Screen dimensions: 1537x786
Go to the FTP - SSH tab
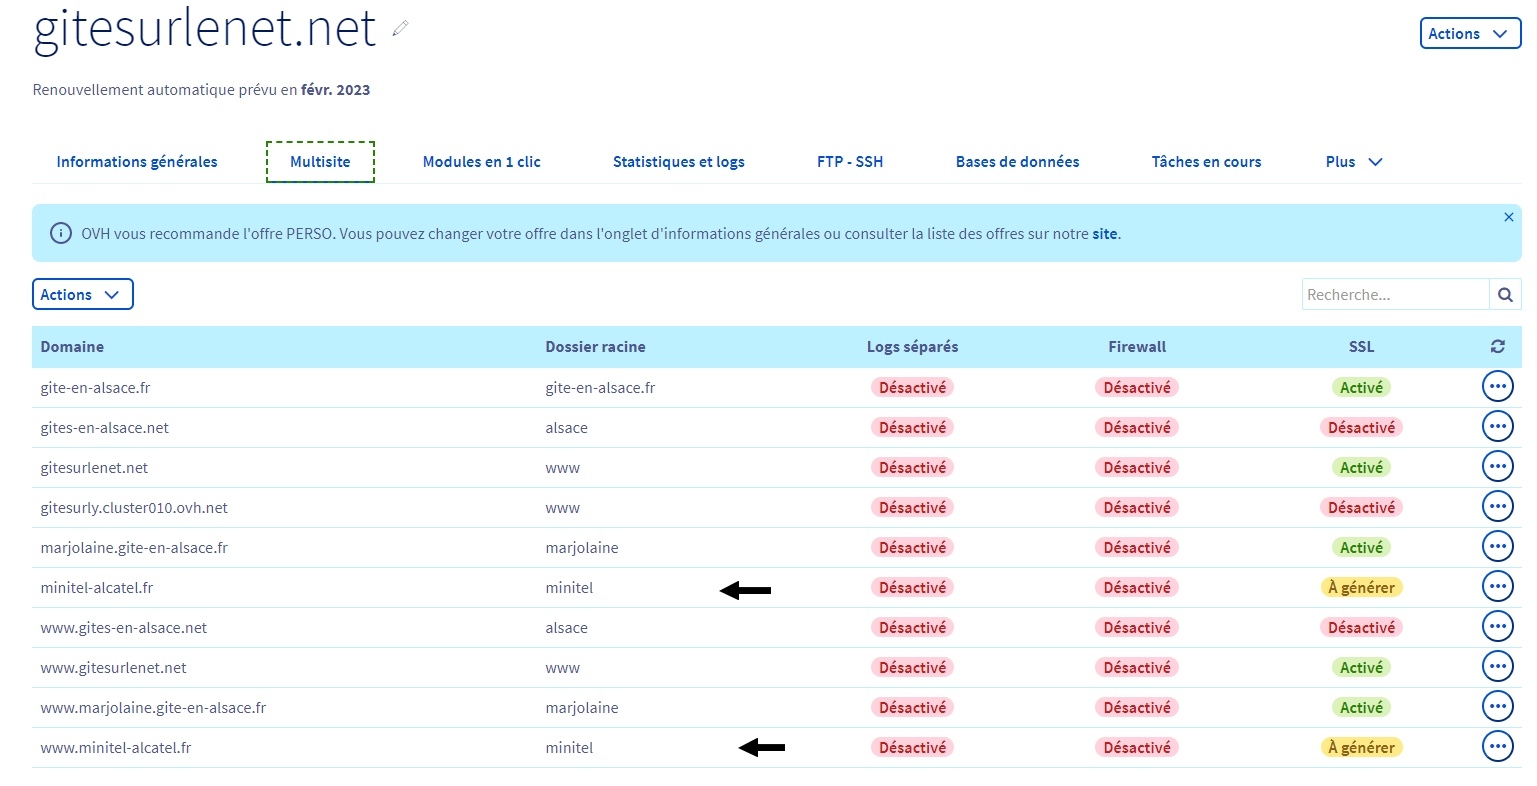(x=849, y=162)
